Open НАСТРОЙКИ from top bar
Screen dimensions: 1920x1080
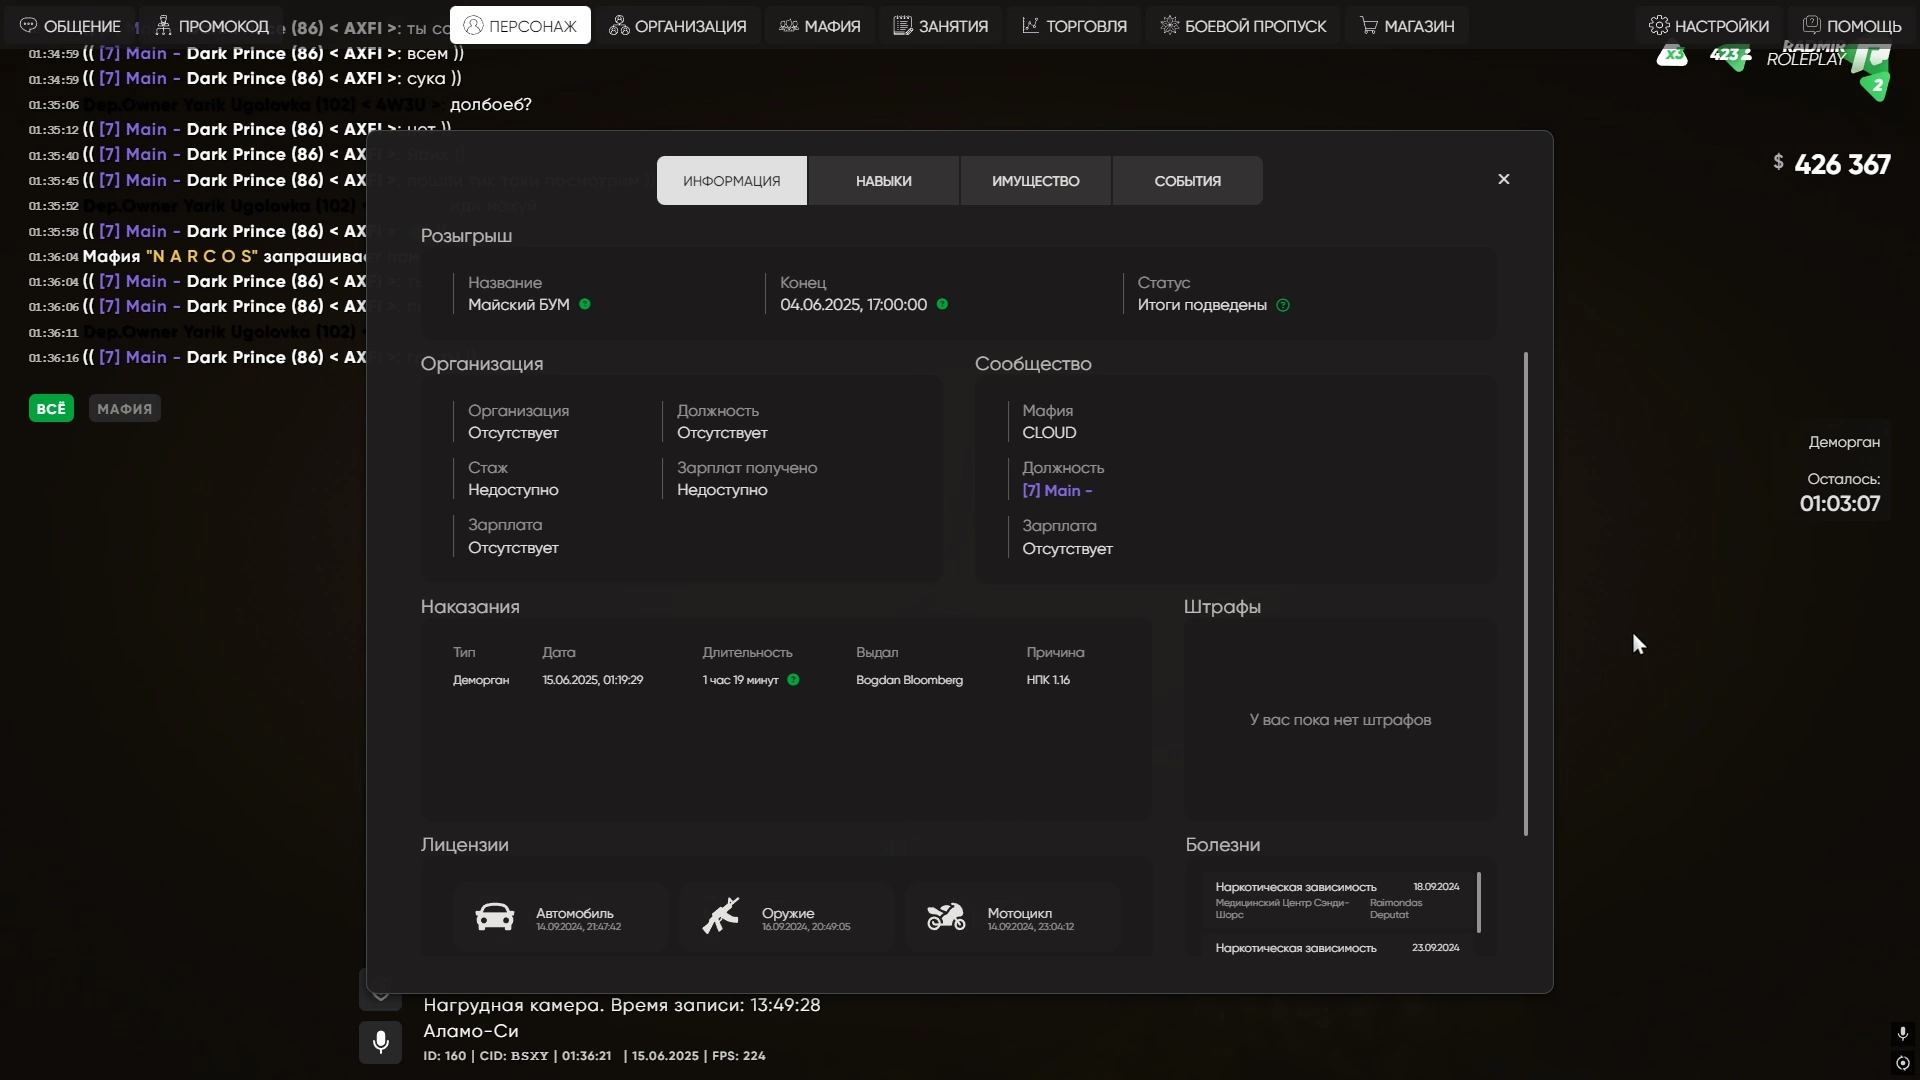pos(1709,26)
